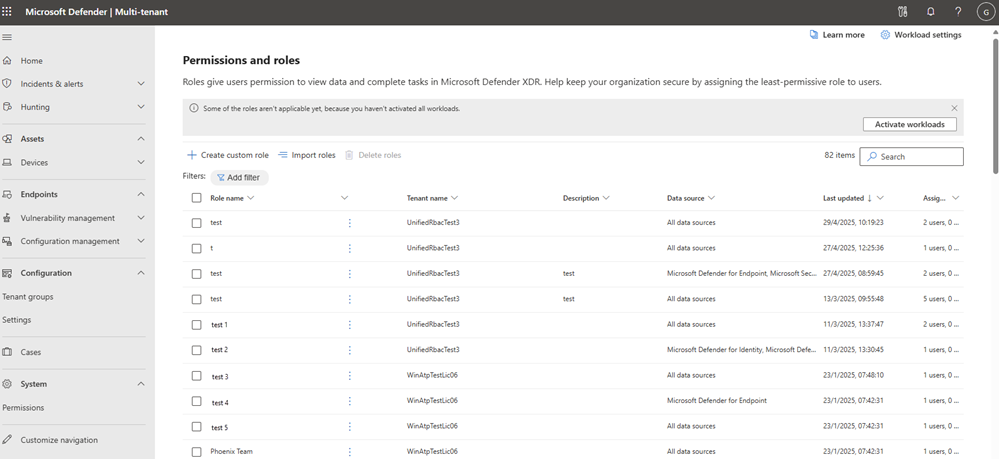Collapse the Endpoints section chevron
The height and width of the screenshot is (459, 999).
point(141,194)
